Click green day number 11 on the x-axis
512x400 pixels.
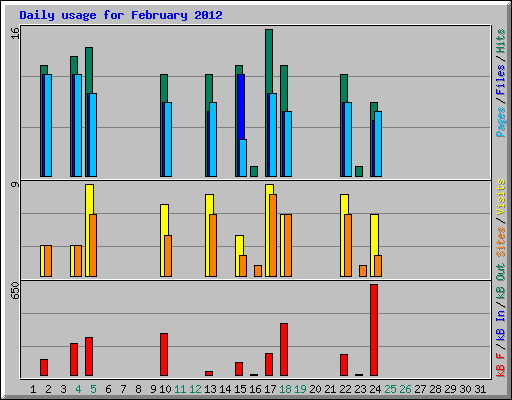tap(180, 389)
